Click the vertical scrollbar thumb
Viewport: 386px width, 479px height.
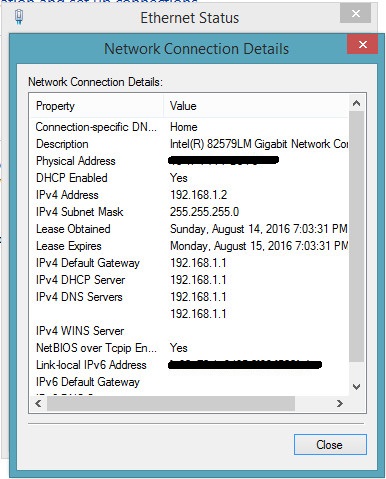(356, 236)
